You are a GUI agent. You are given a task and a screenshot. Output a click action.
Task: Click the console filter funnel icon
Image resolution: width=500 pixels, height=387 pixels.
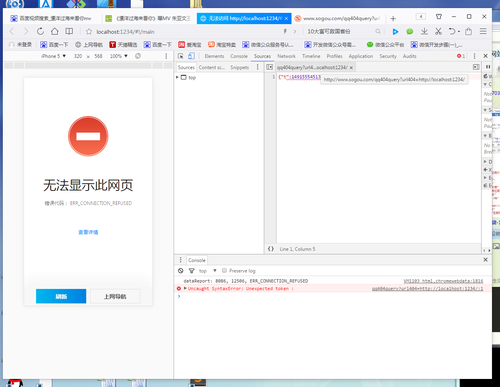192,271
